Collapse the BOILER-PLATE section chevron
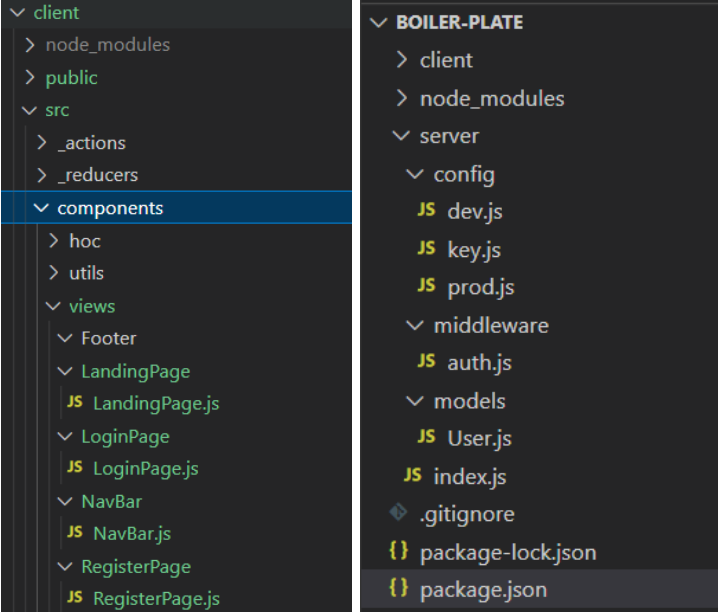 point(378,23)
